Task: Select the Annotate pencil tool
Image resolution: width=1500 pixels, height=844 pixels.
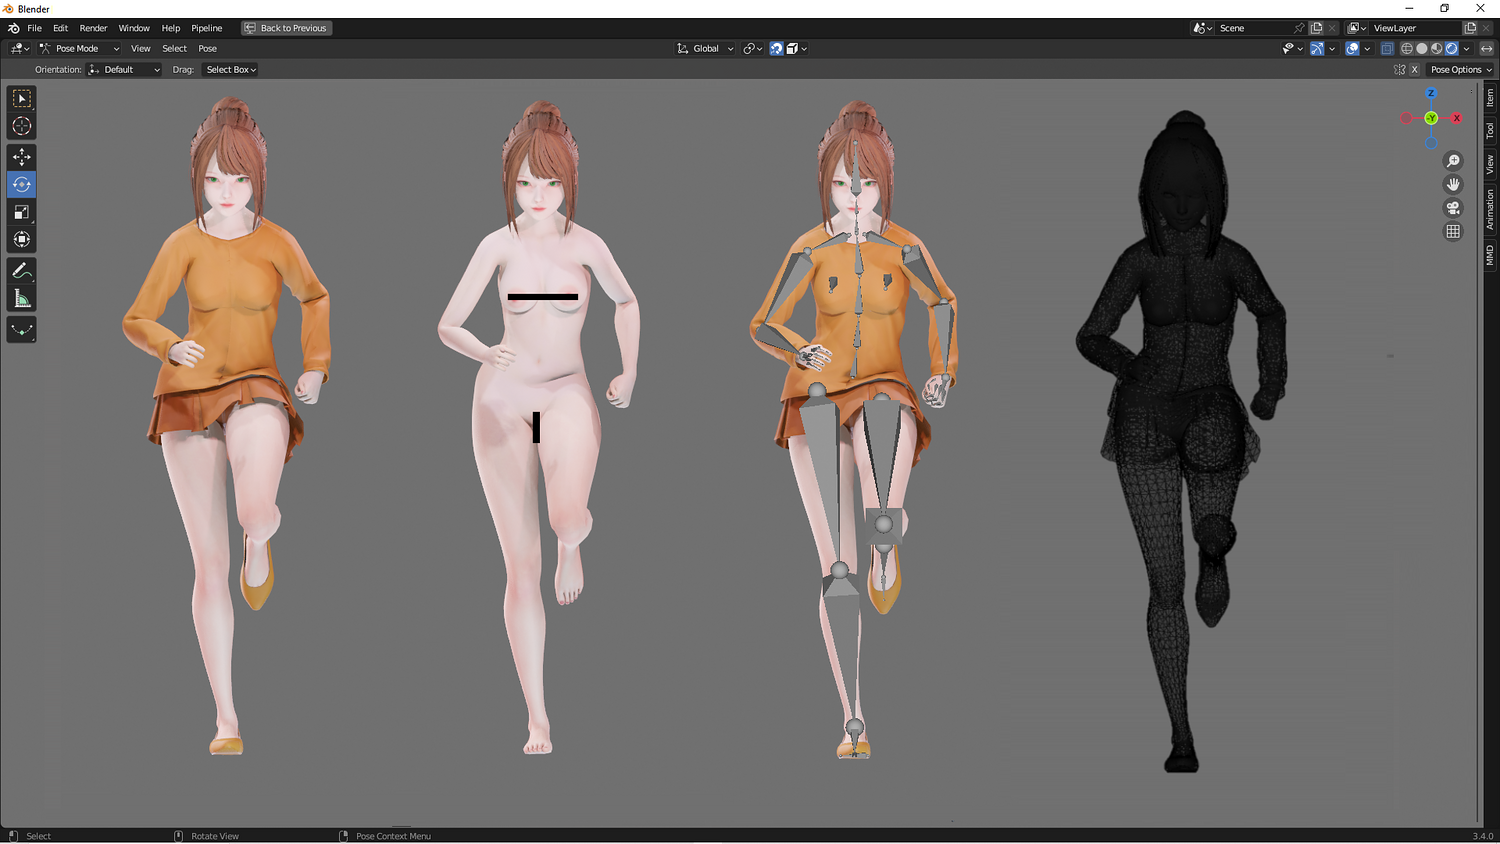Action: click(x=21, y=271)
